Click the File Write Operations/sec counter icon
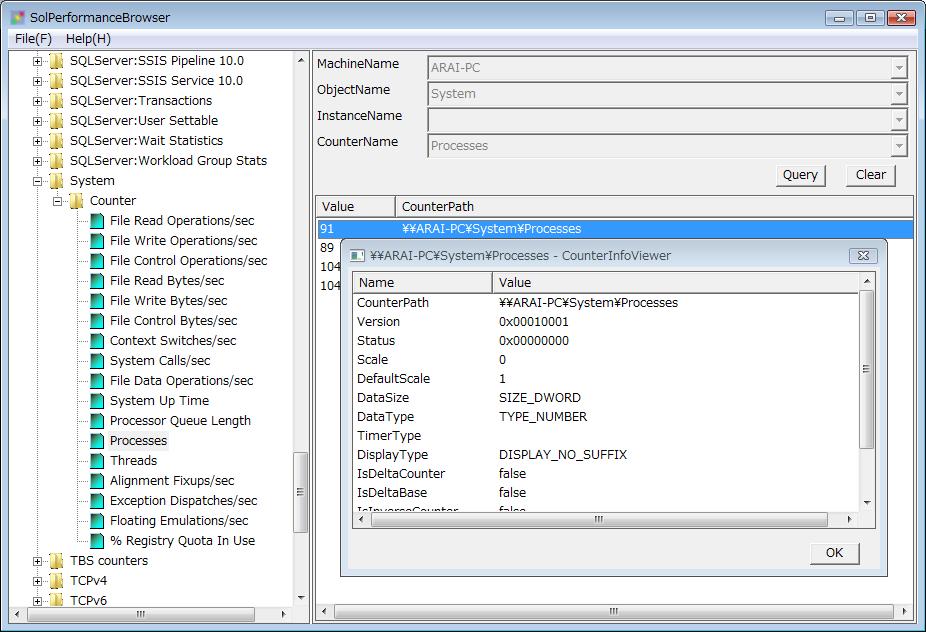This screenshot has height=632, width=926. (97, 241)
